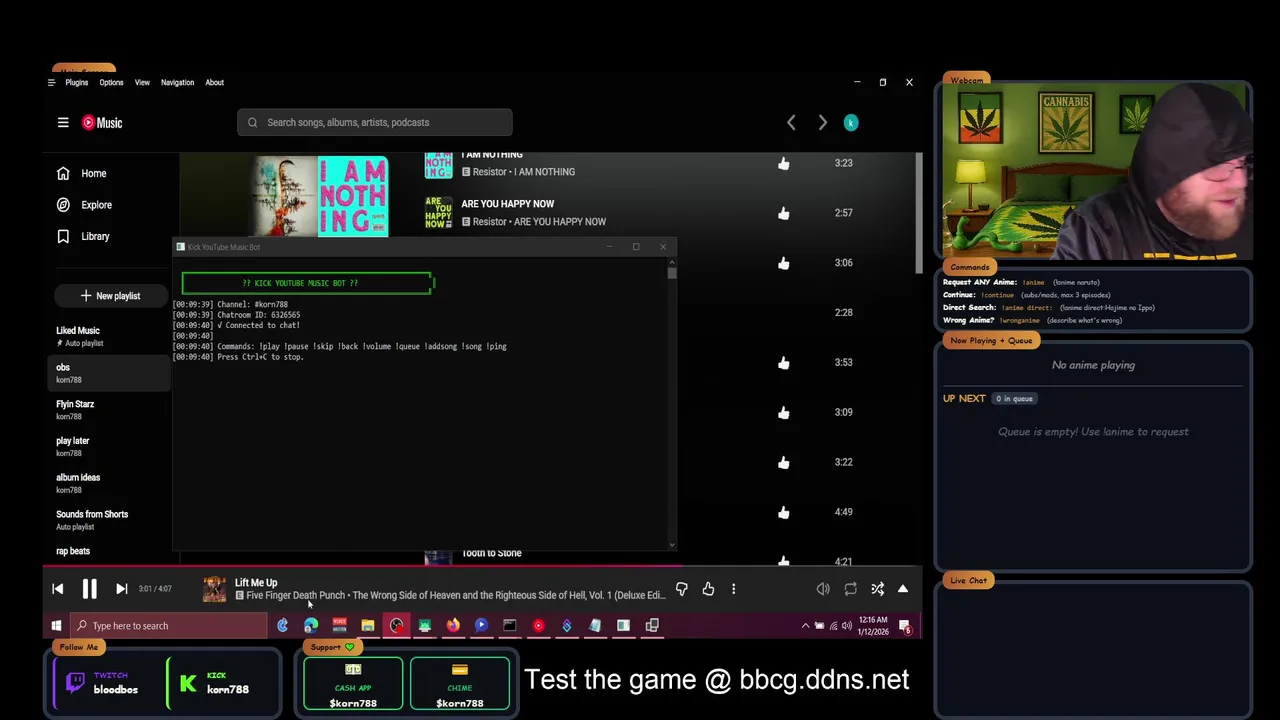
Task: Open the Liked Music playlist
Action: point(108,336)
